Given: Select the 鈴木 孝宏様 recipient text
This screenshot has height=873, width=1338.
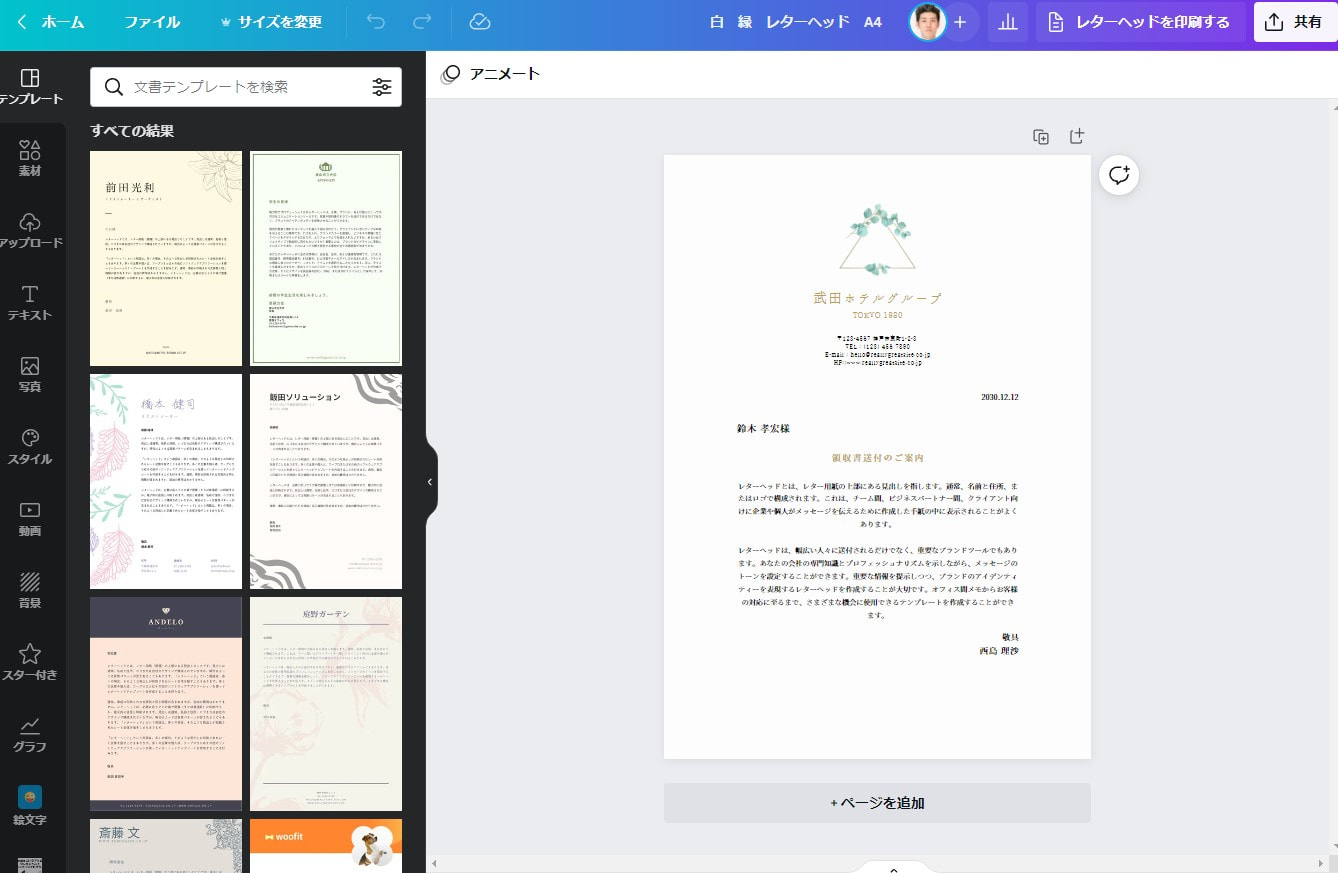Looking at the screenshot, I should pyautogui.click(x=763, y=428).
